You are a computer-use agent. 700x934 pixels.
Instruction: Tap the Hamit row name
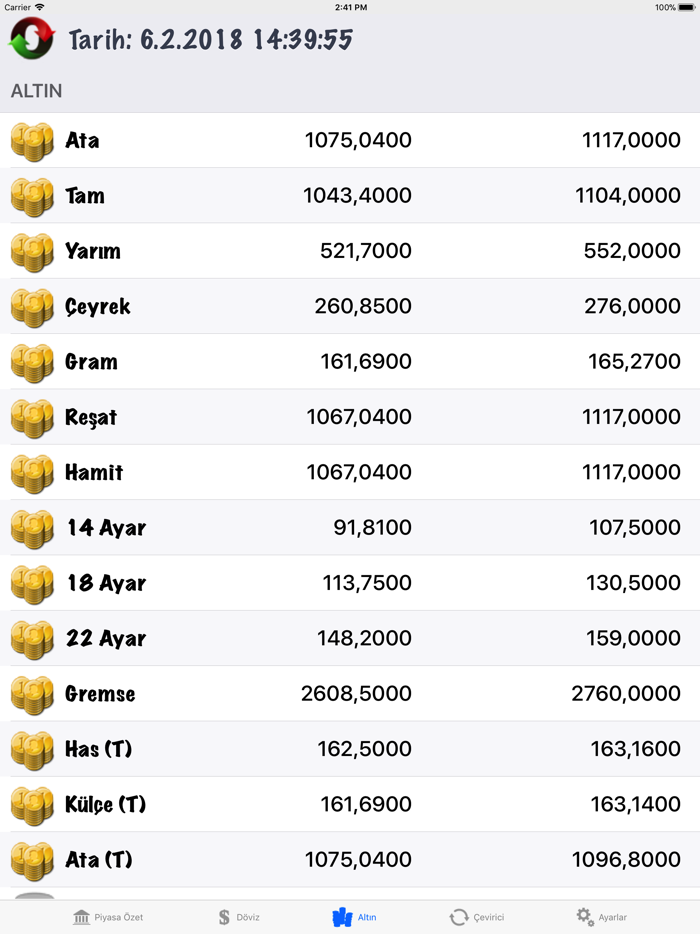(x=94, y=472)
